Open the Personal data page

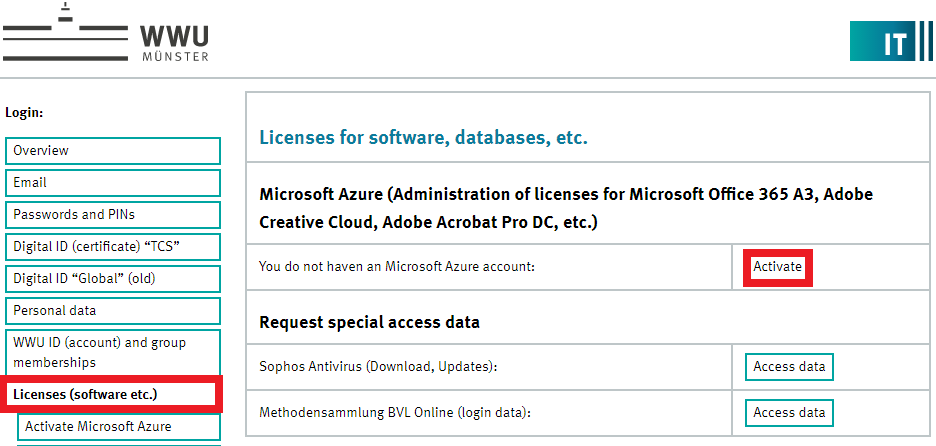click(112, 311)
